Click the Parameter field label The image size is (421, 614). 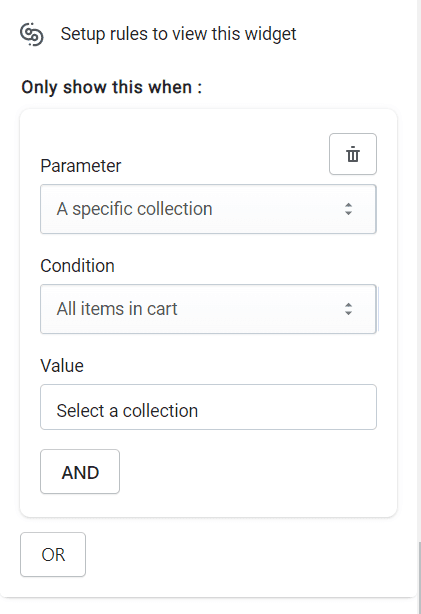[x=81, y=166]
